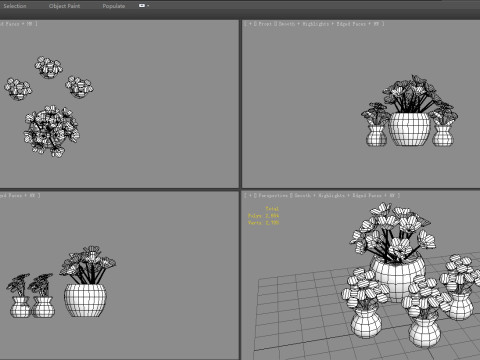Select the big flower cluster in top-left viewport
The width and height of the screenshot is (480, 360).
pos(52,131)
